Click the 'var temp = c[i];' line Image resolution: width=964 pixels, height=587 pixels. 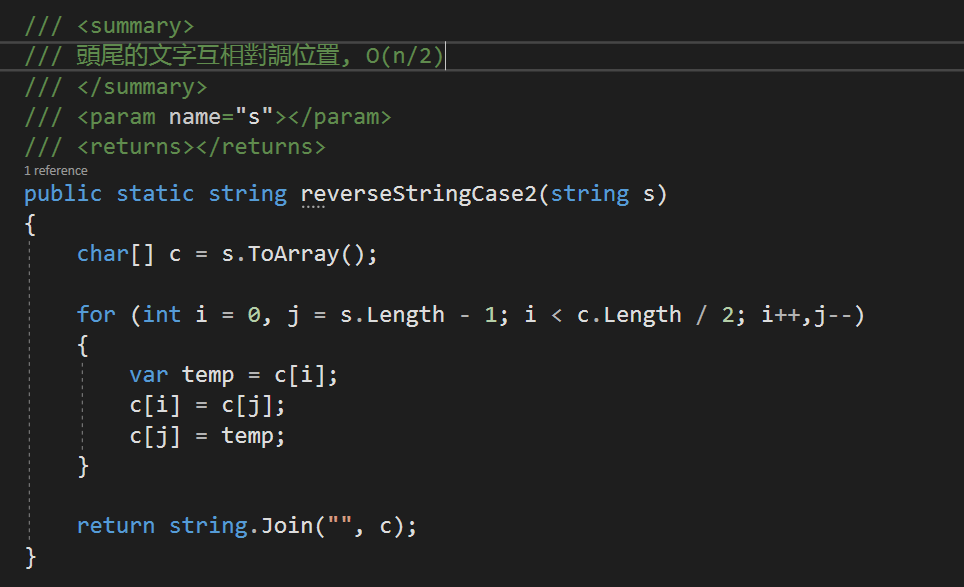(x=234, y=375)
